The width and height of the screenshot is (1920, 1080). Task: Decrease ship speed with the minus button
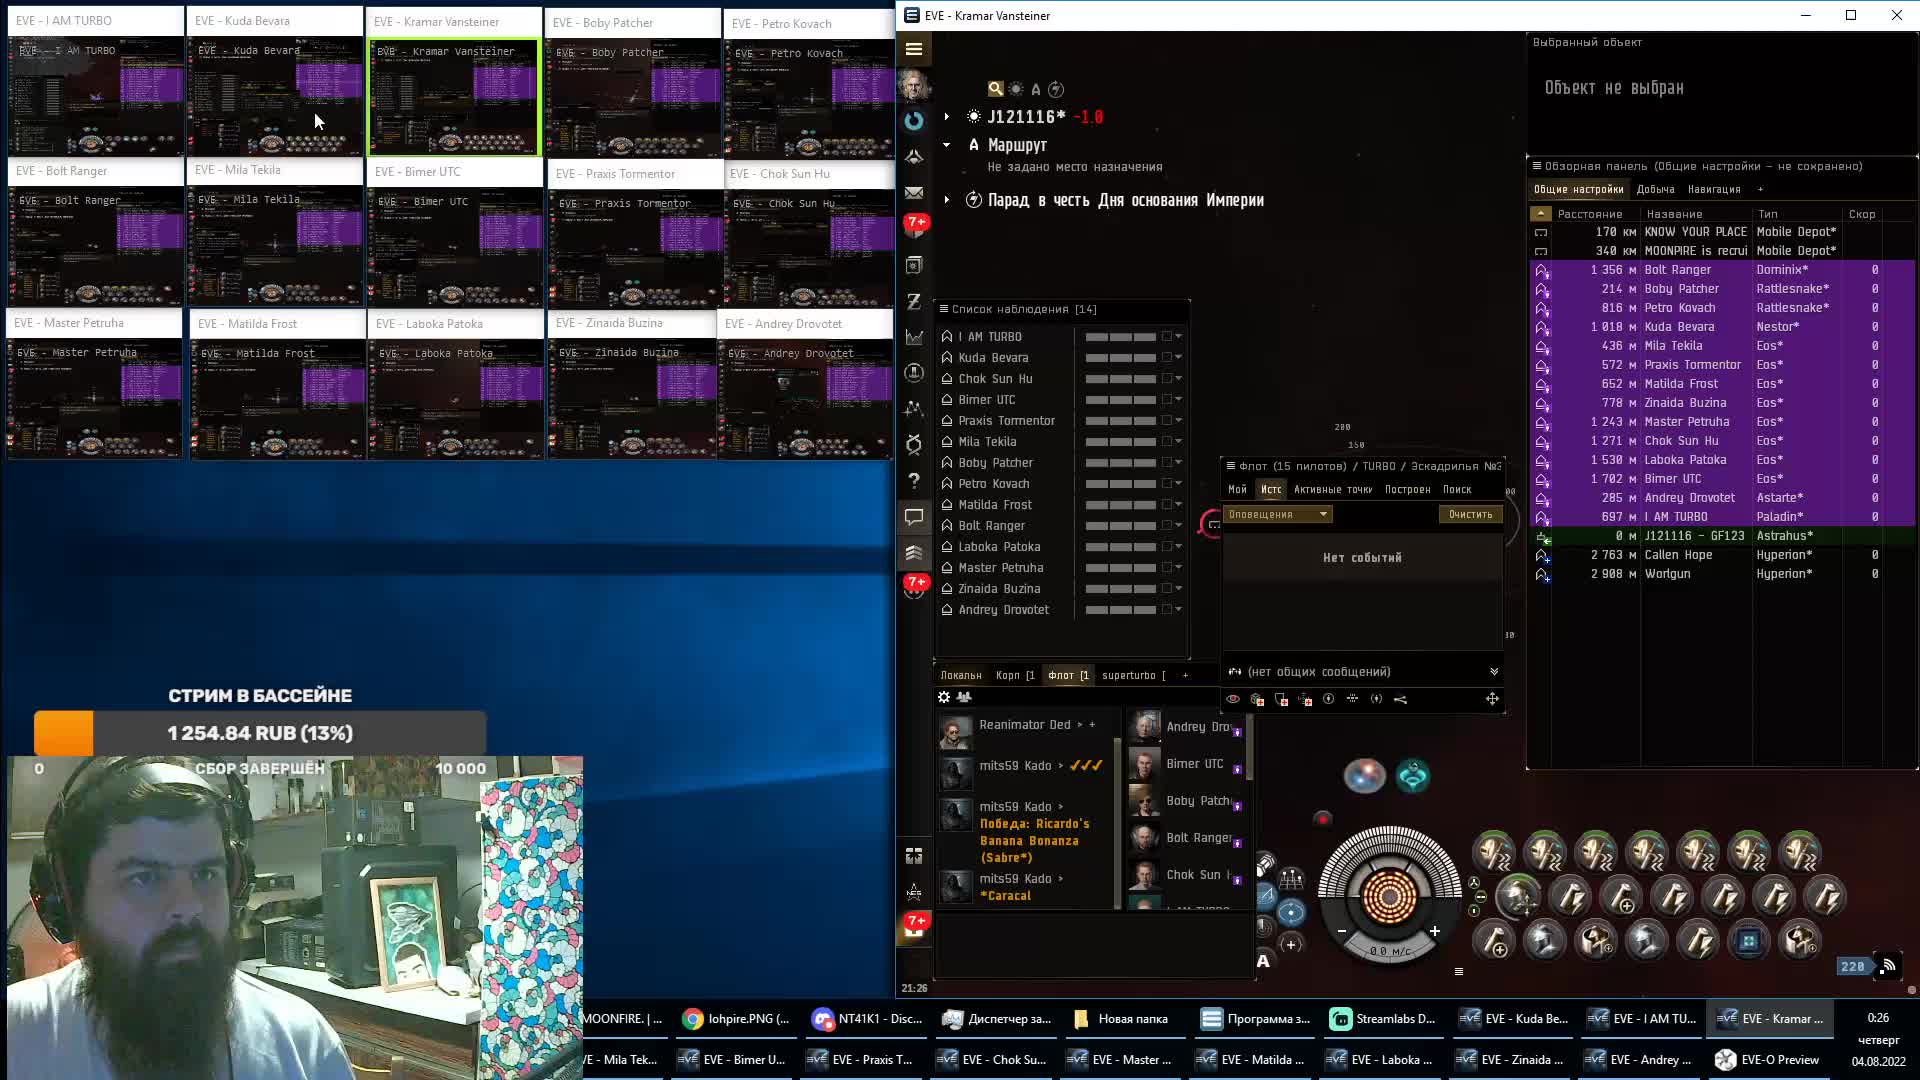click(1341, 931)
